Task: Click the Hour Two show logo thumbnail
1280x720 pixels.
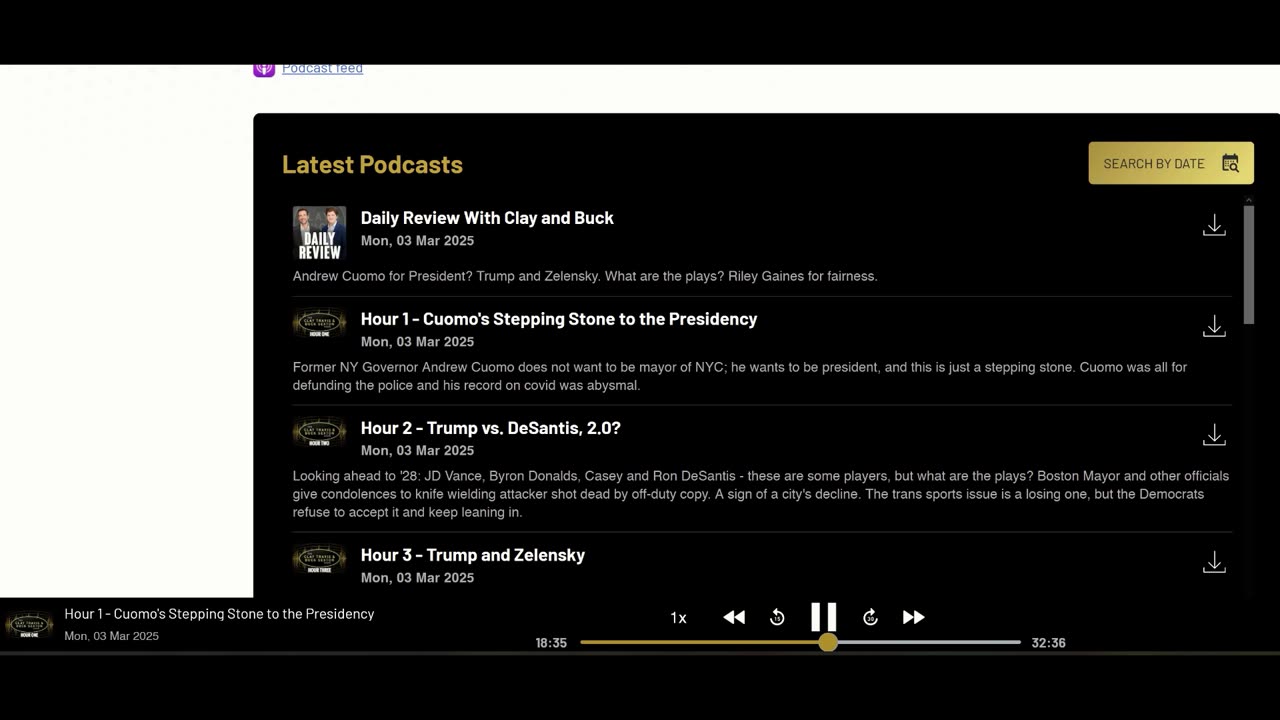Action: [319, 433]
